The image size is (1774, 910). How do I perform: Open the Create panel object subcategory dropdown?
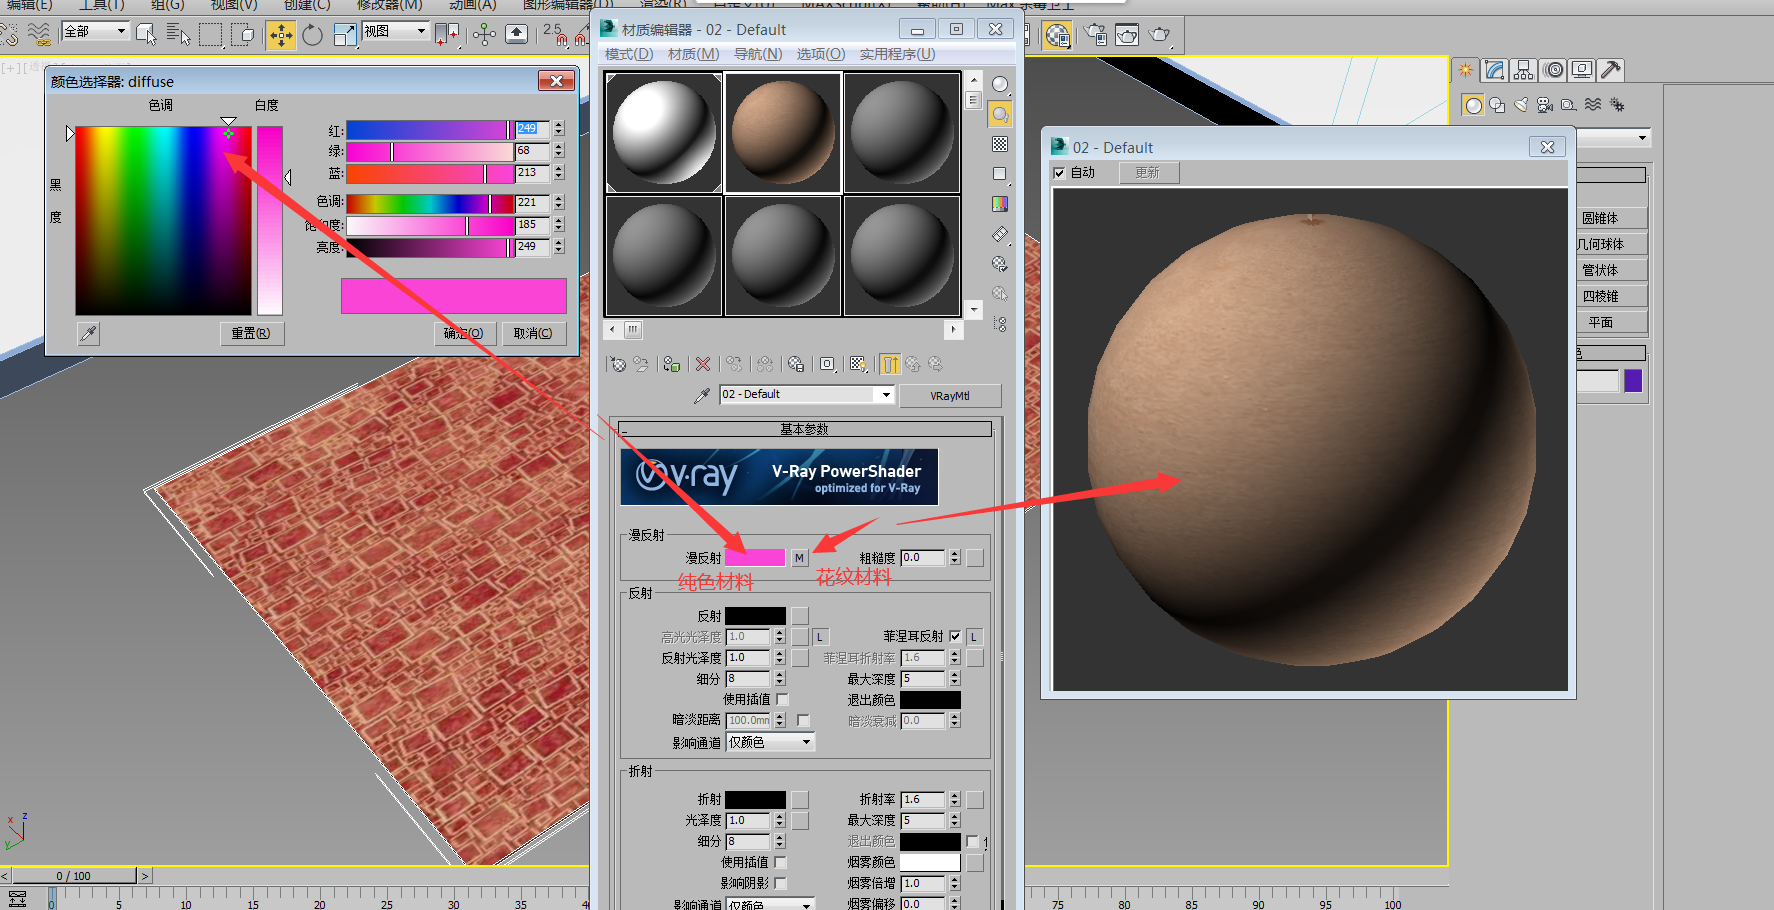point(1614,138)
